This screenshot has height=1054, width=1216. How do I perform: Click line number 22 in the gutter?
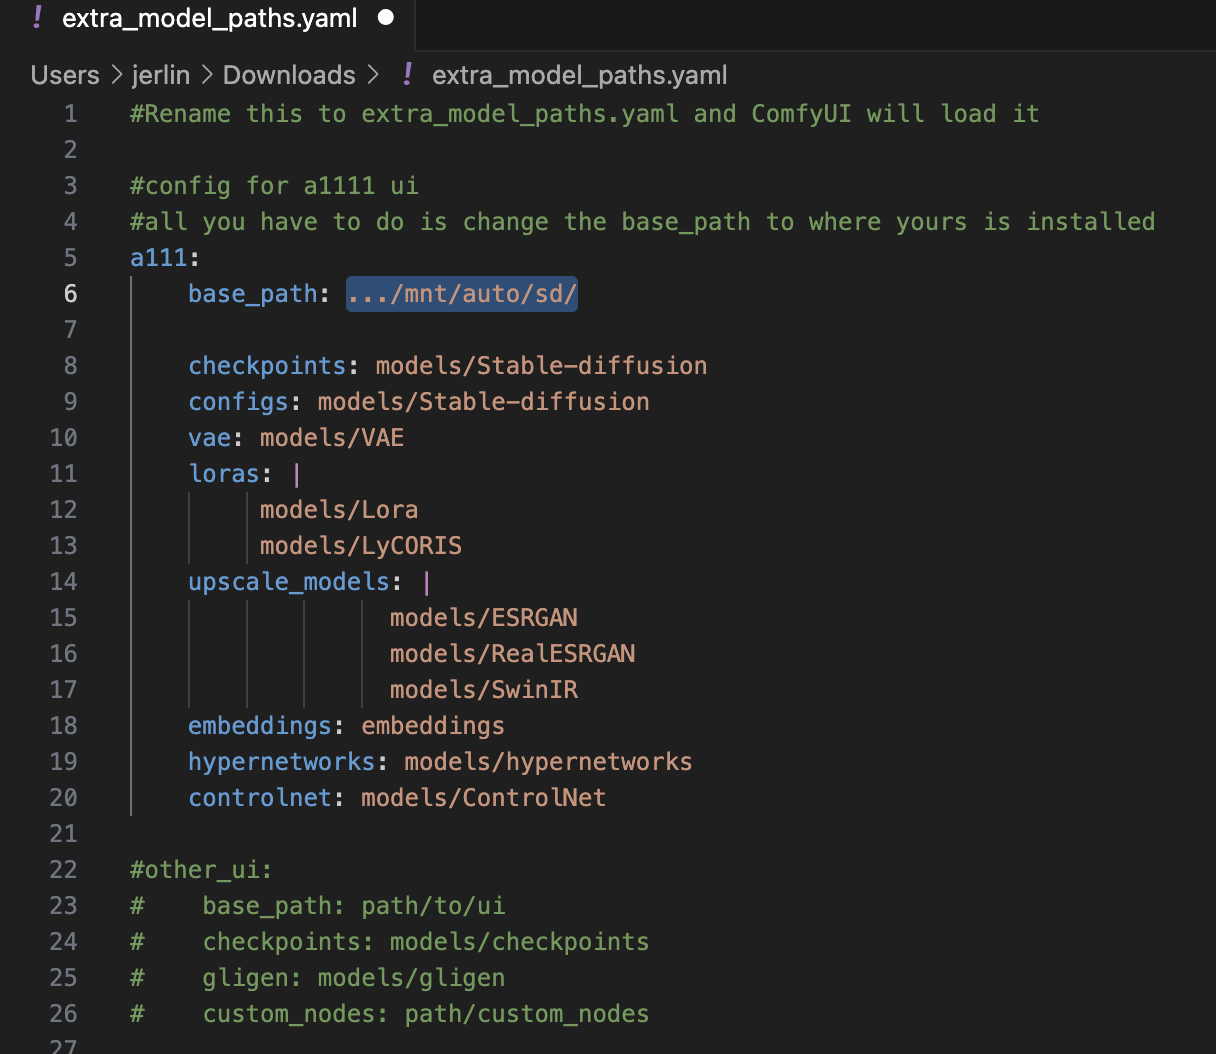63,869
